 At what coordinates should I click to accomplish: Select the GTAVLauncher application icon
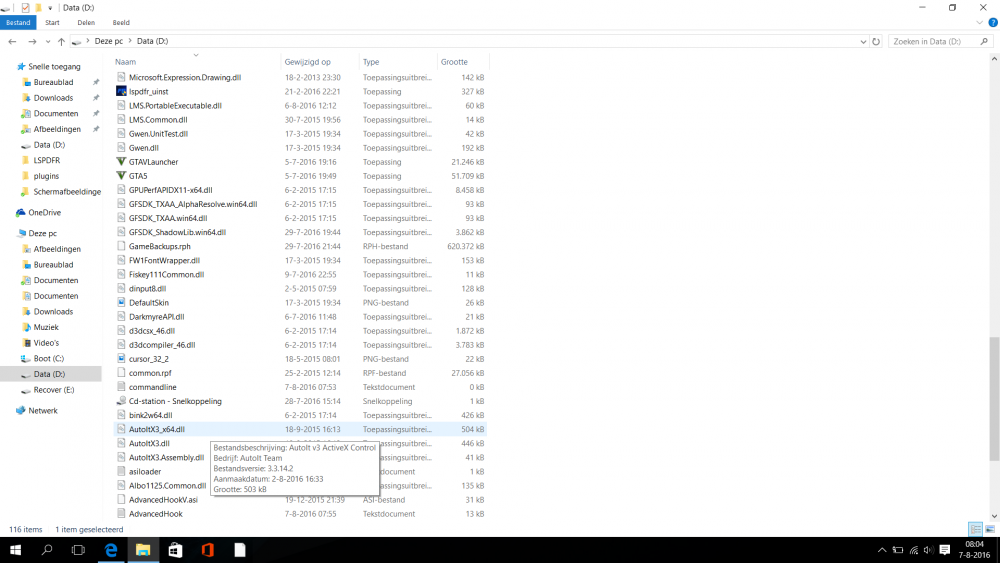(121, 162)
